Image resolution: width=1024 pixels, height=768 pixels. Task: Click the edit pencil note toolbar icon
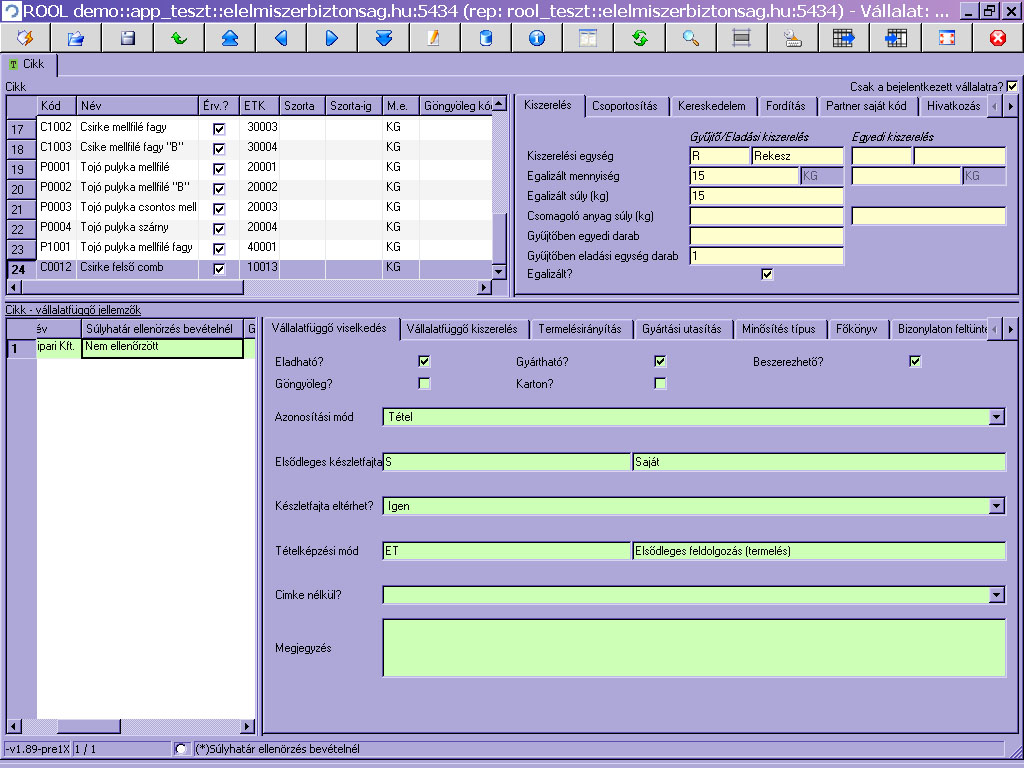pyautogui.click(x=434, y=38)
